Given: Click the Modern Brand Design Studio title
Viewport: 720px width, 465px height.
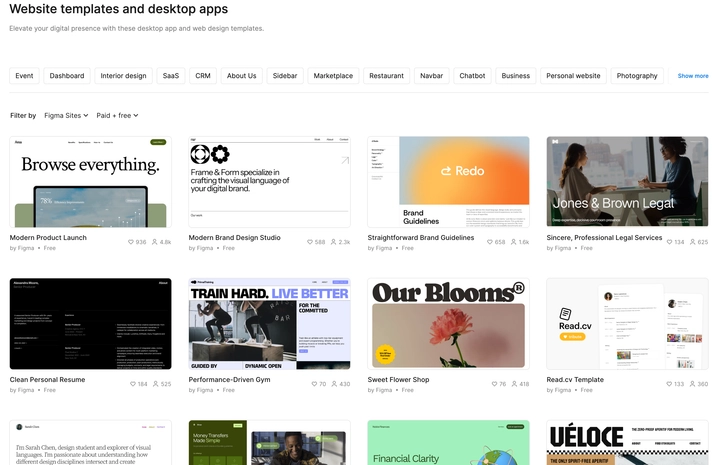Looking at the screenshot, I should (x=235, y=238).
